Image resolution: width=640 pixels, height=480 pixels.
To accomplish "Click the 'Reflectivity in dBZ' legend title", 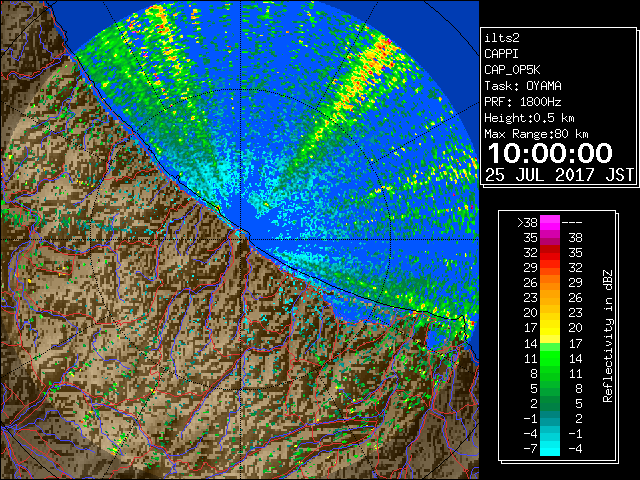I will pyautogui.click(x=607, y=336).
